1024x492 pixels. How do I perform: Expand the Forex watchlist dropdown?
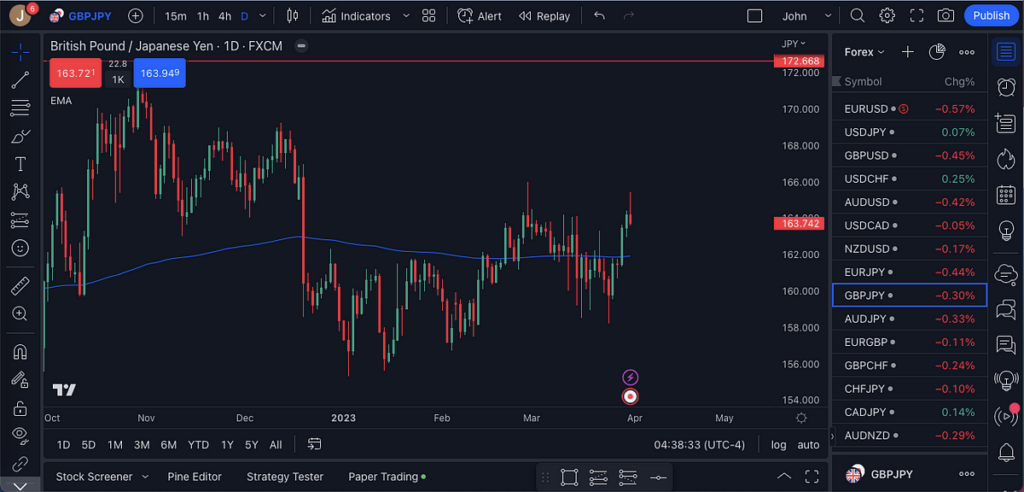coord(864,52)
